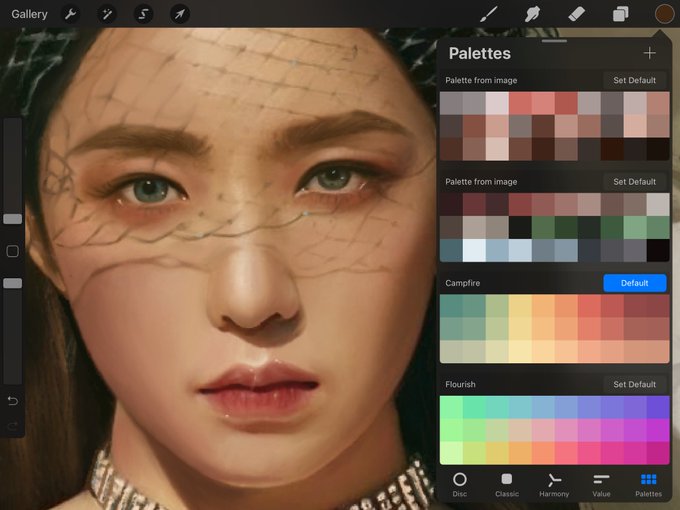Click the Flourish palette name
Image resolution: width=680 pixels, height=510 pixels.
460,384
